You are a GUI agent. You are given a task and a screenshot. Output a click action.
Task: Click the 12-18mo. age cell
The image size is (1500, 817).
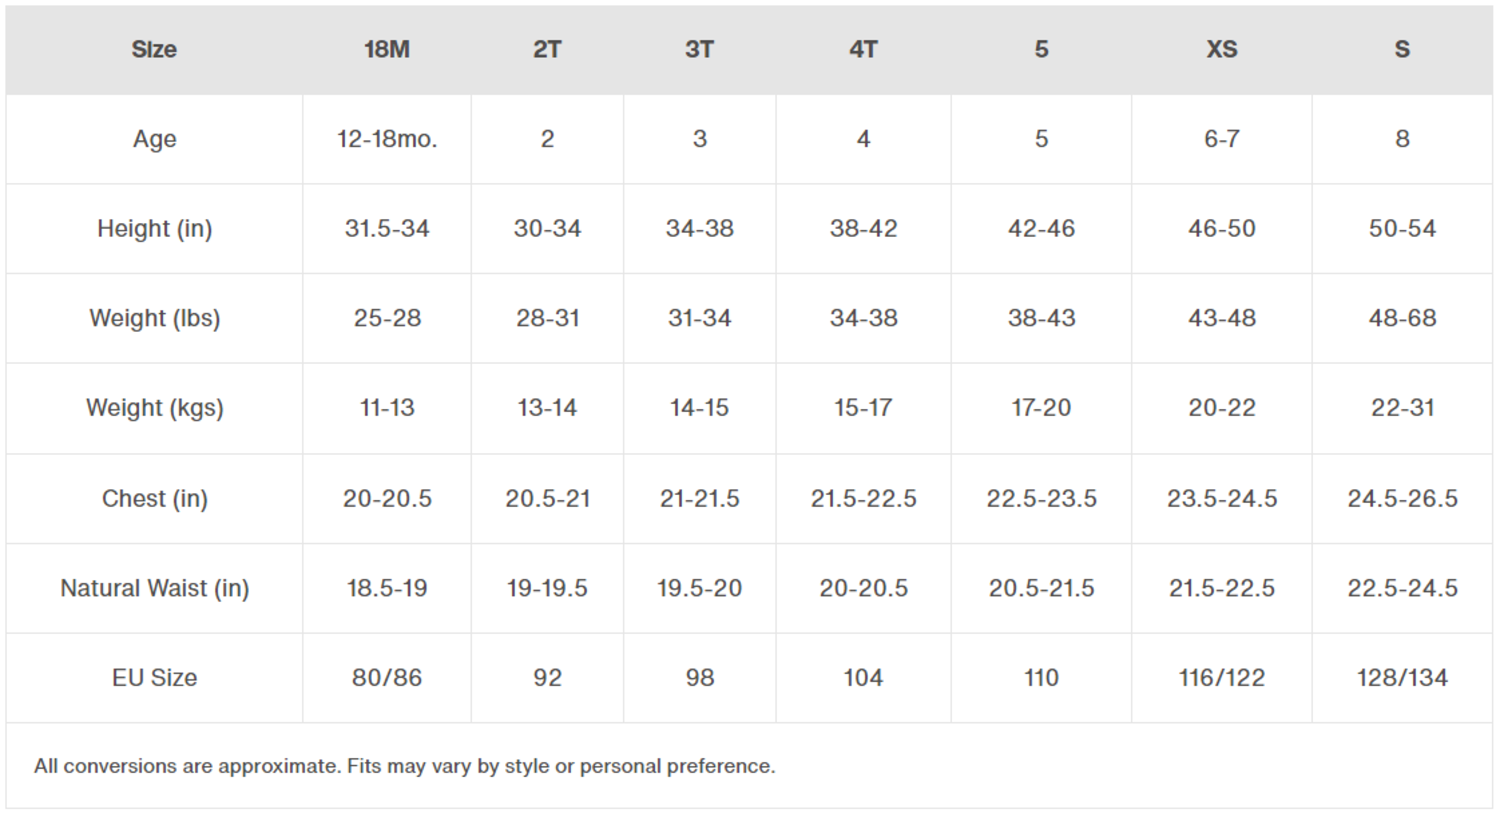[x=387, y=139]
